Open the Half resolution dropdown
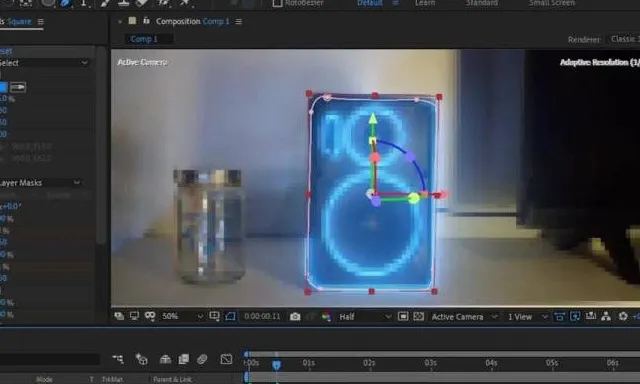The width and height of the screenshot is (640, 384). (365, 316)
